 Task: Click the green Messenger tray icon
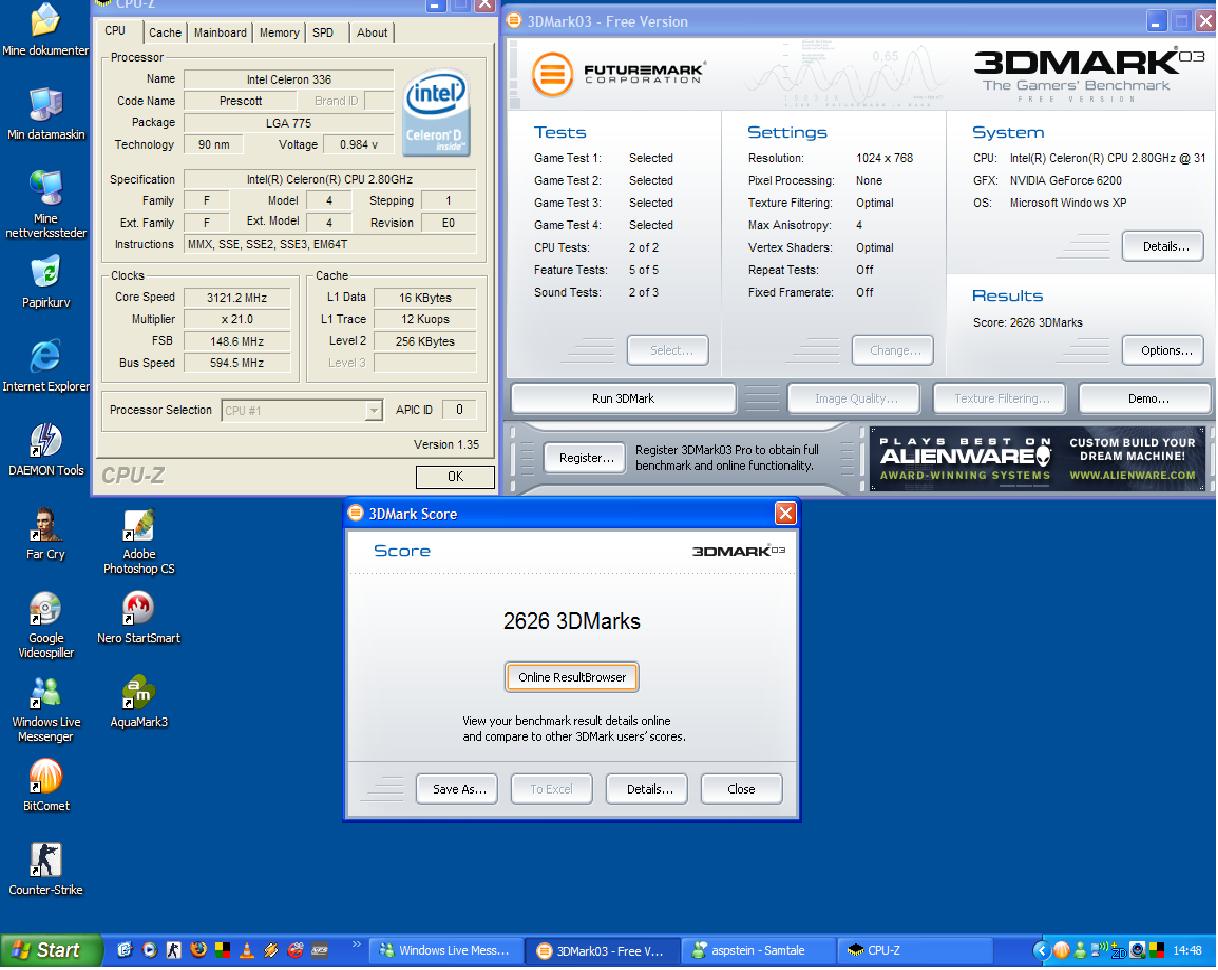(x=1080, y=950)
